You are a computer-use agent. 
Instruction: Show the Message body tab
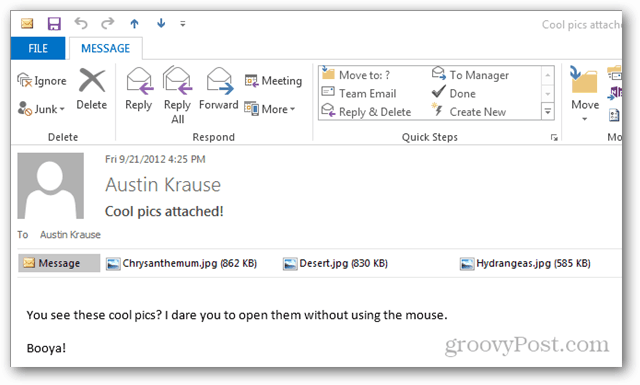pos(59,263)
